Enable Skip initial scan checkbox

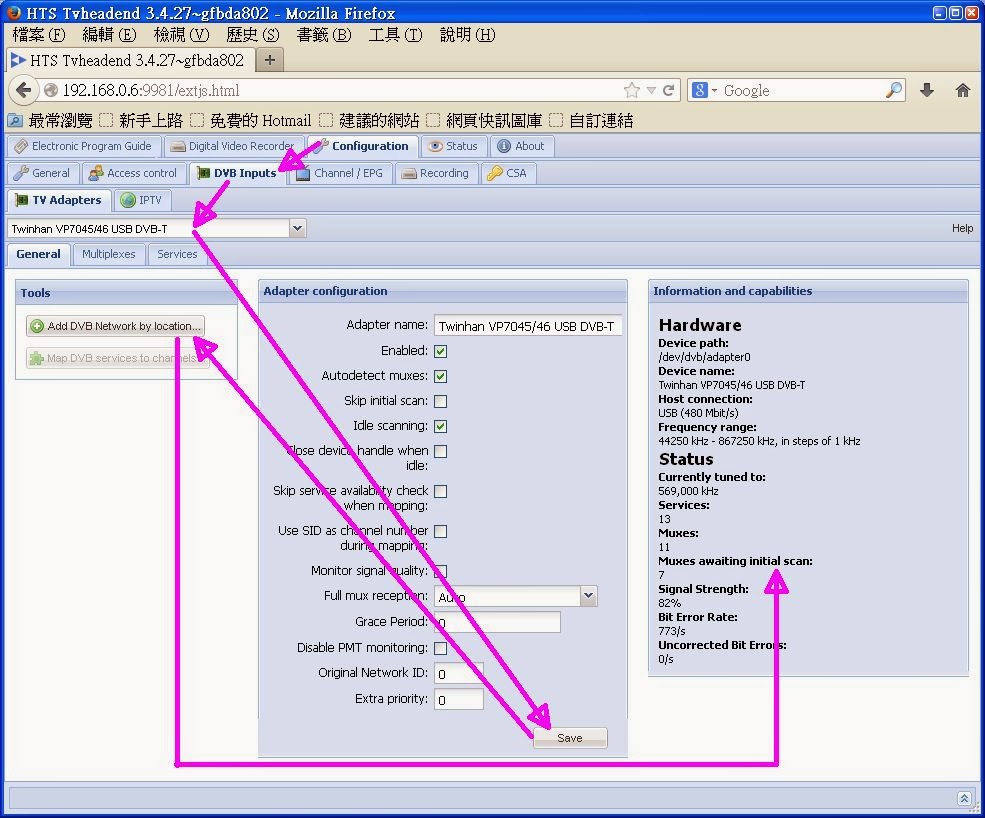[x=440, y=401]
